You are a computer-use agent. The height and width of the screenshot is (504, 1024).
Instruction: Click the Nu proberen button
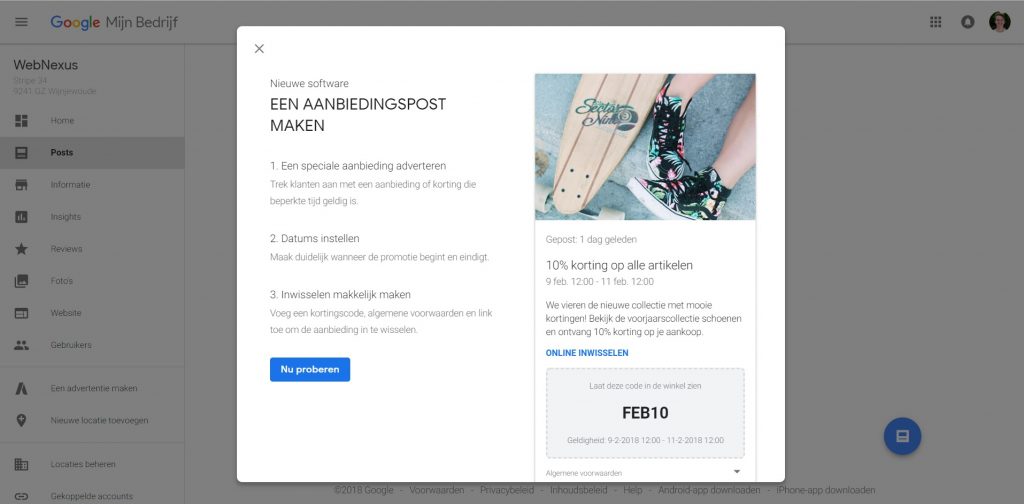coord(310,370)
